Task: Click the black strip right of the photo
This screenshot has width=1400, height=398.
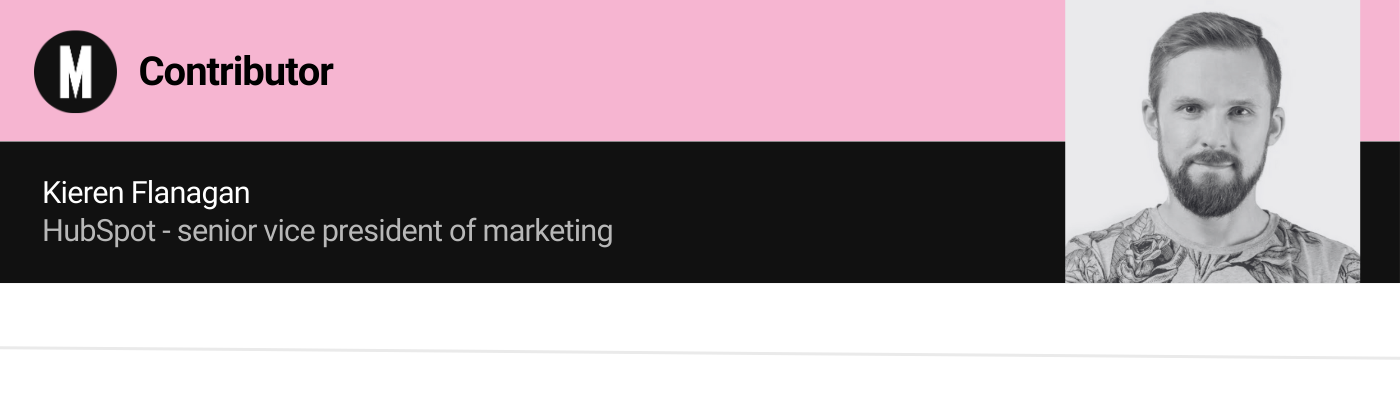Action: point(1380,212)
